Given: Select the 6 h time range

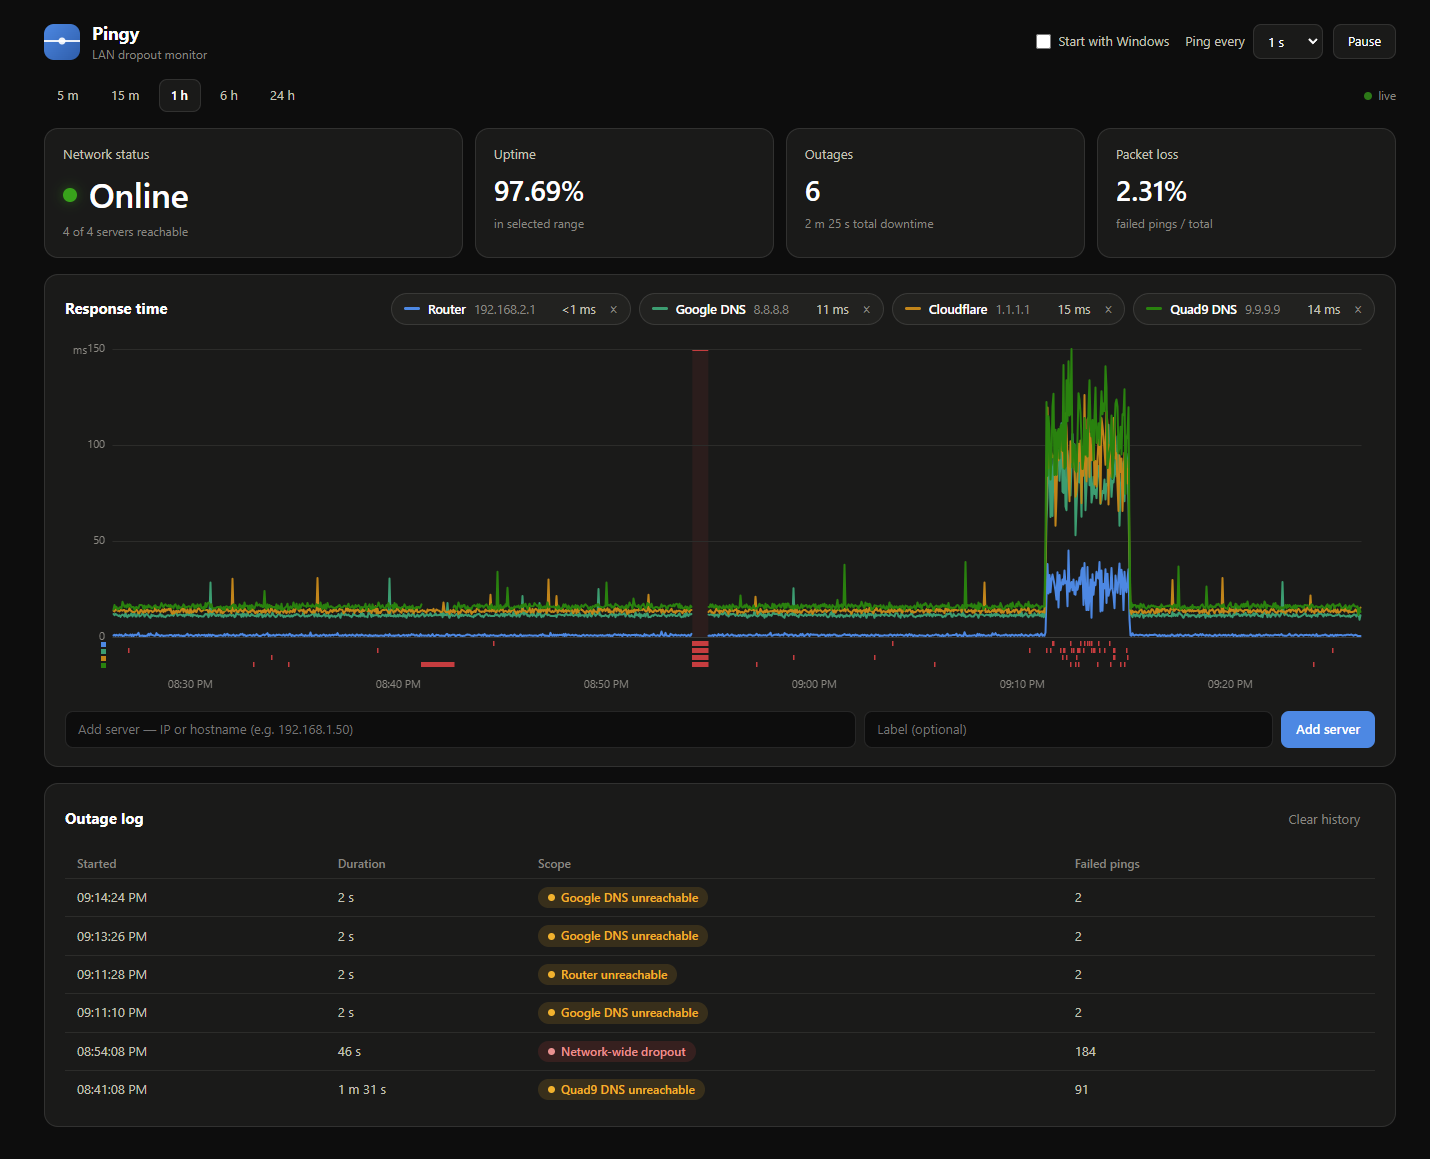Looking at the screenshot, I should (x=229, y=96).
